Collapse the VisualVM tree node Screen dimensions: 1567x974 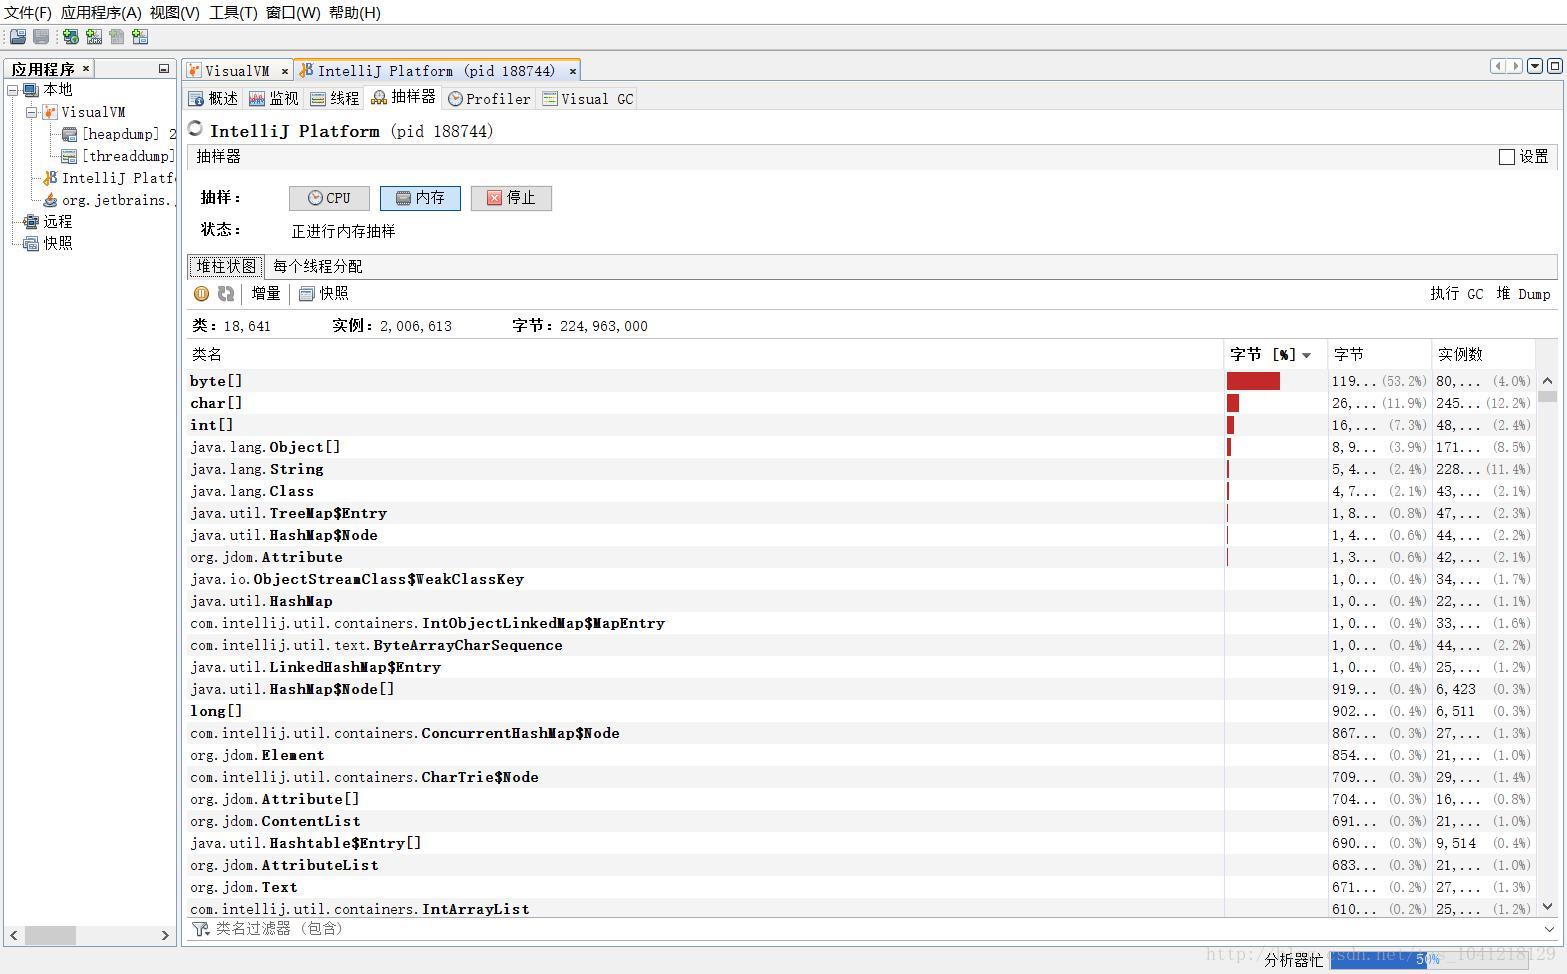pos(32,112)
